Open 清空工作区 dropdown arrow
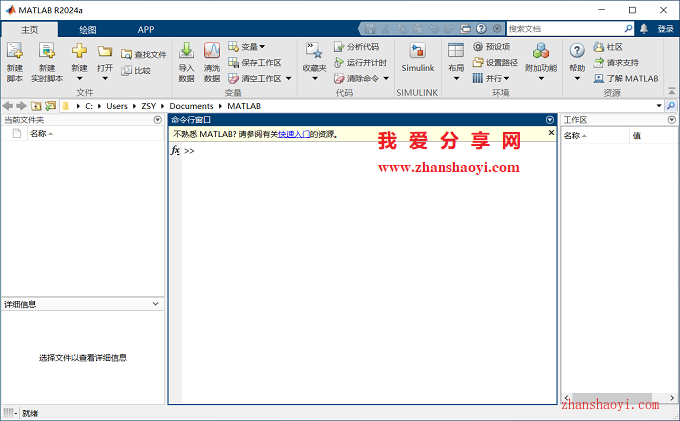Viewport: 680px width, 421px height. point(288,78)
